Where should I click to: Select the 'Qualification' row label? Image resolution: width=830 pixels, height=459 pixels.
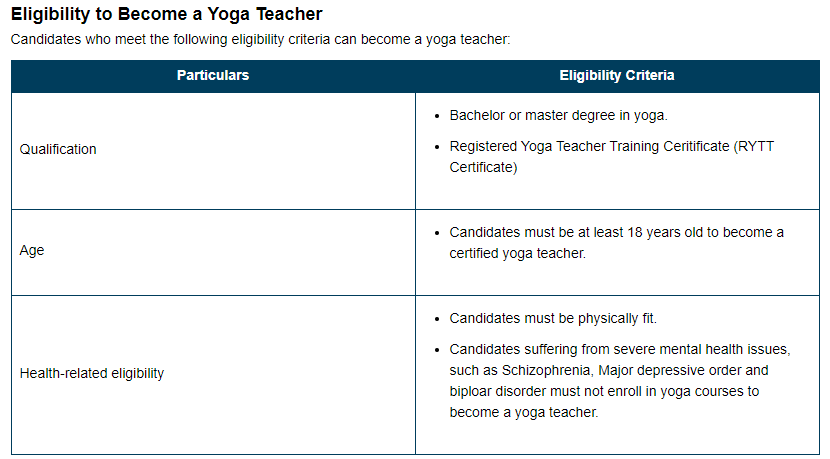[x=58, y=149]
